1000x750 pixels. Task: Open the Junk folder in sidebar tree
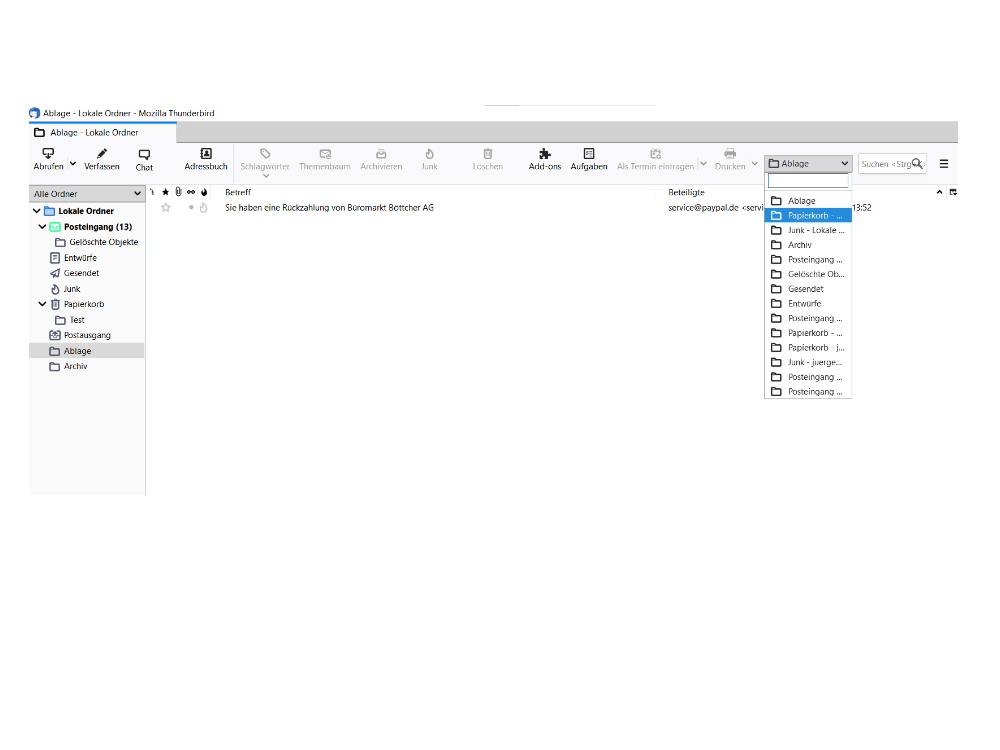pyautogui.click(x=71, y=289)
